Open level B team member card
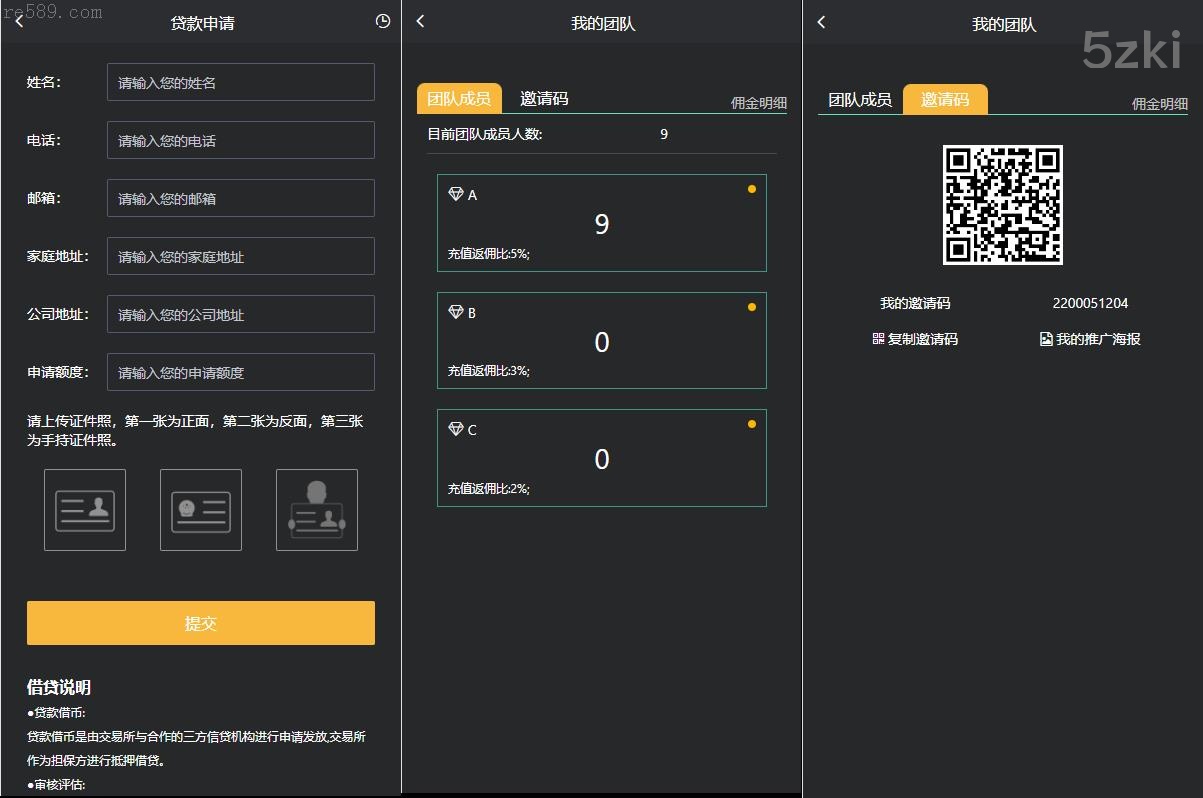The image size is (1203, 798). [x=601, y=341]
